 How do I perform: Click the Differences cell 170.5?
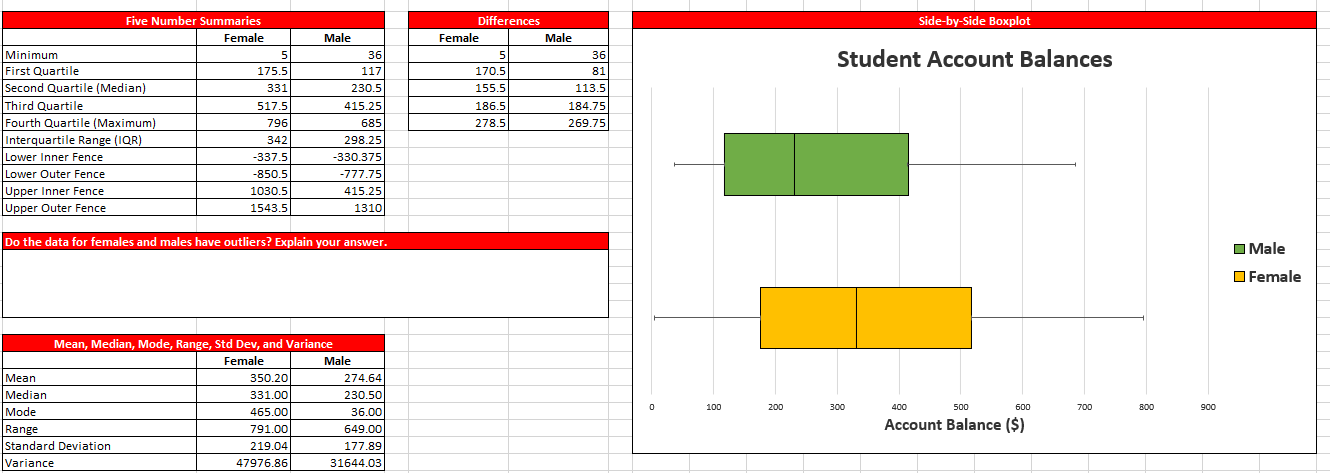(459, 71)
